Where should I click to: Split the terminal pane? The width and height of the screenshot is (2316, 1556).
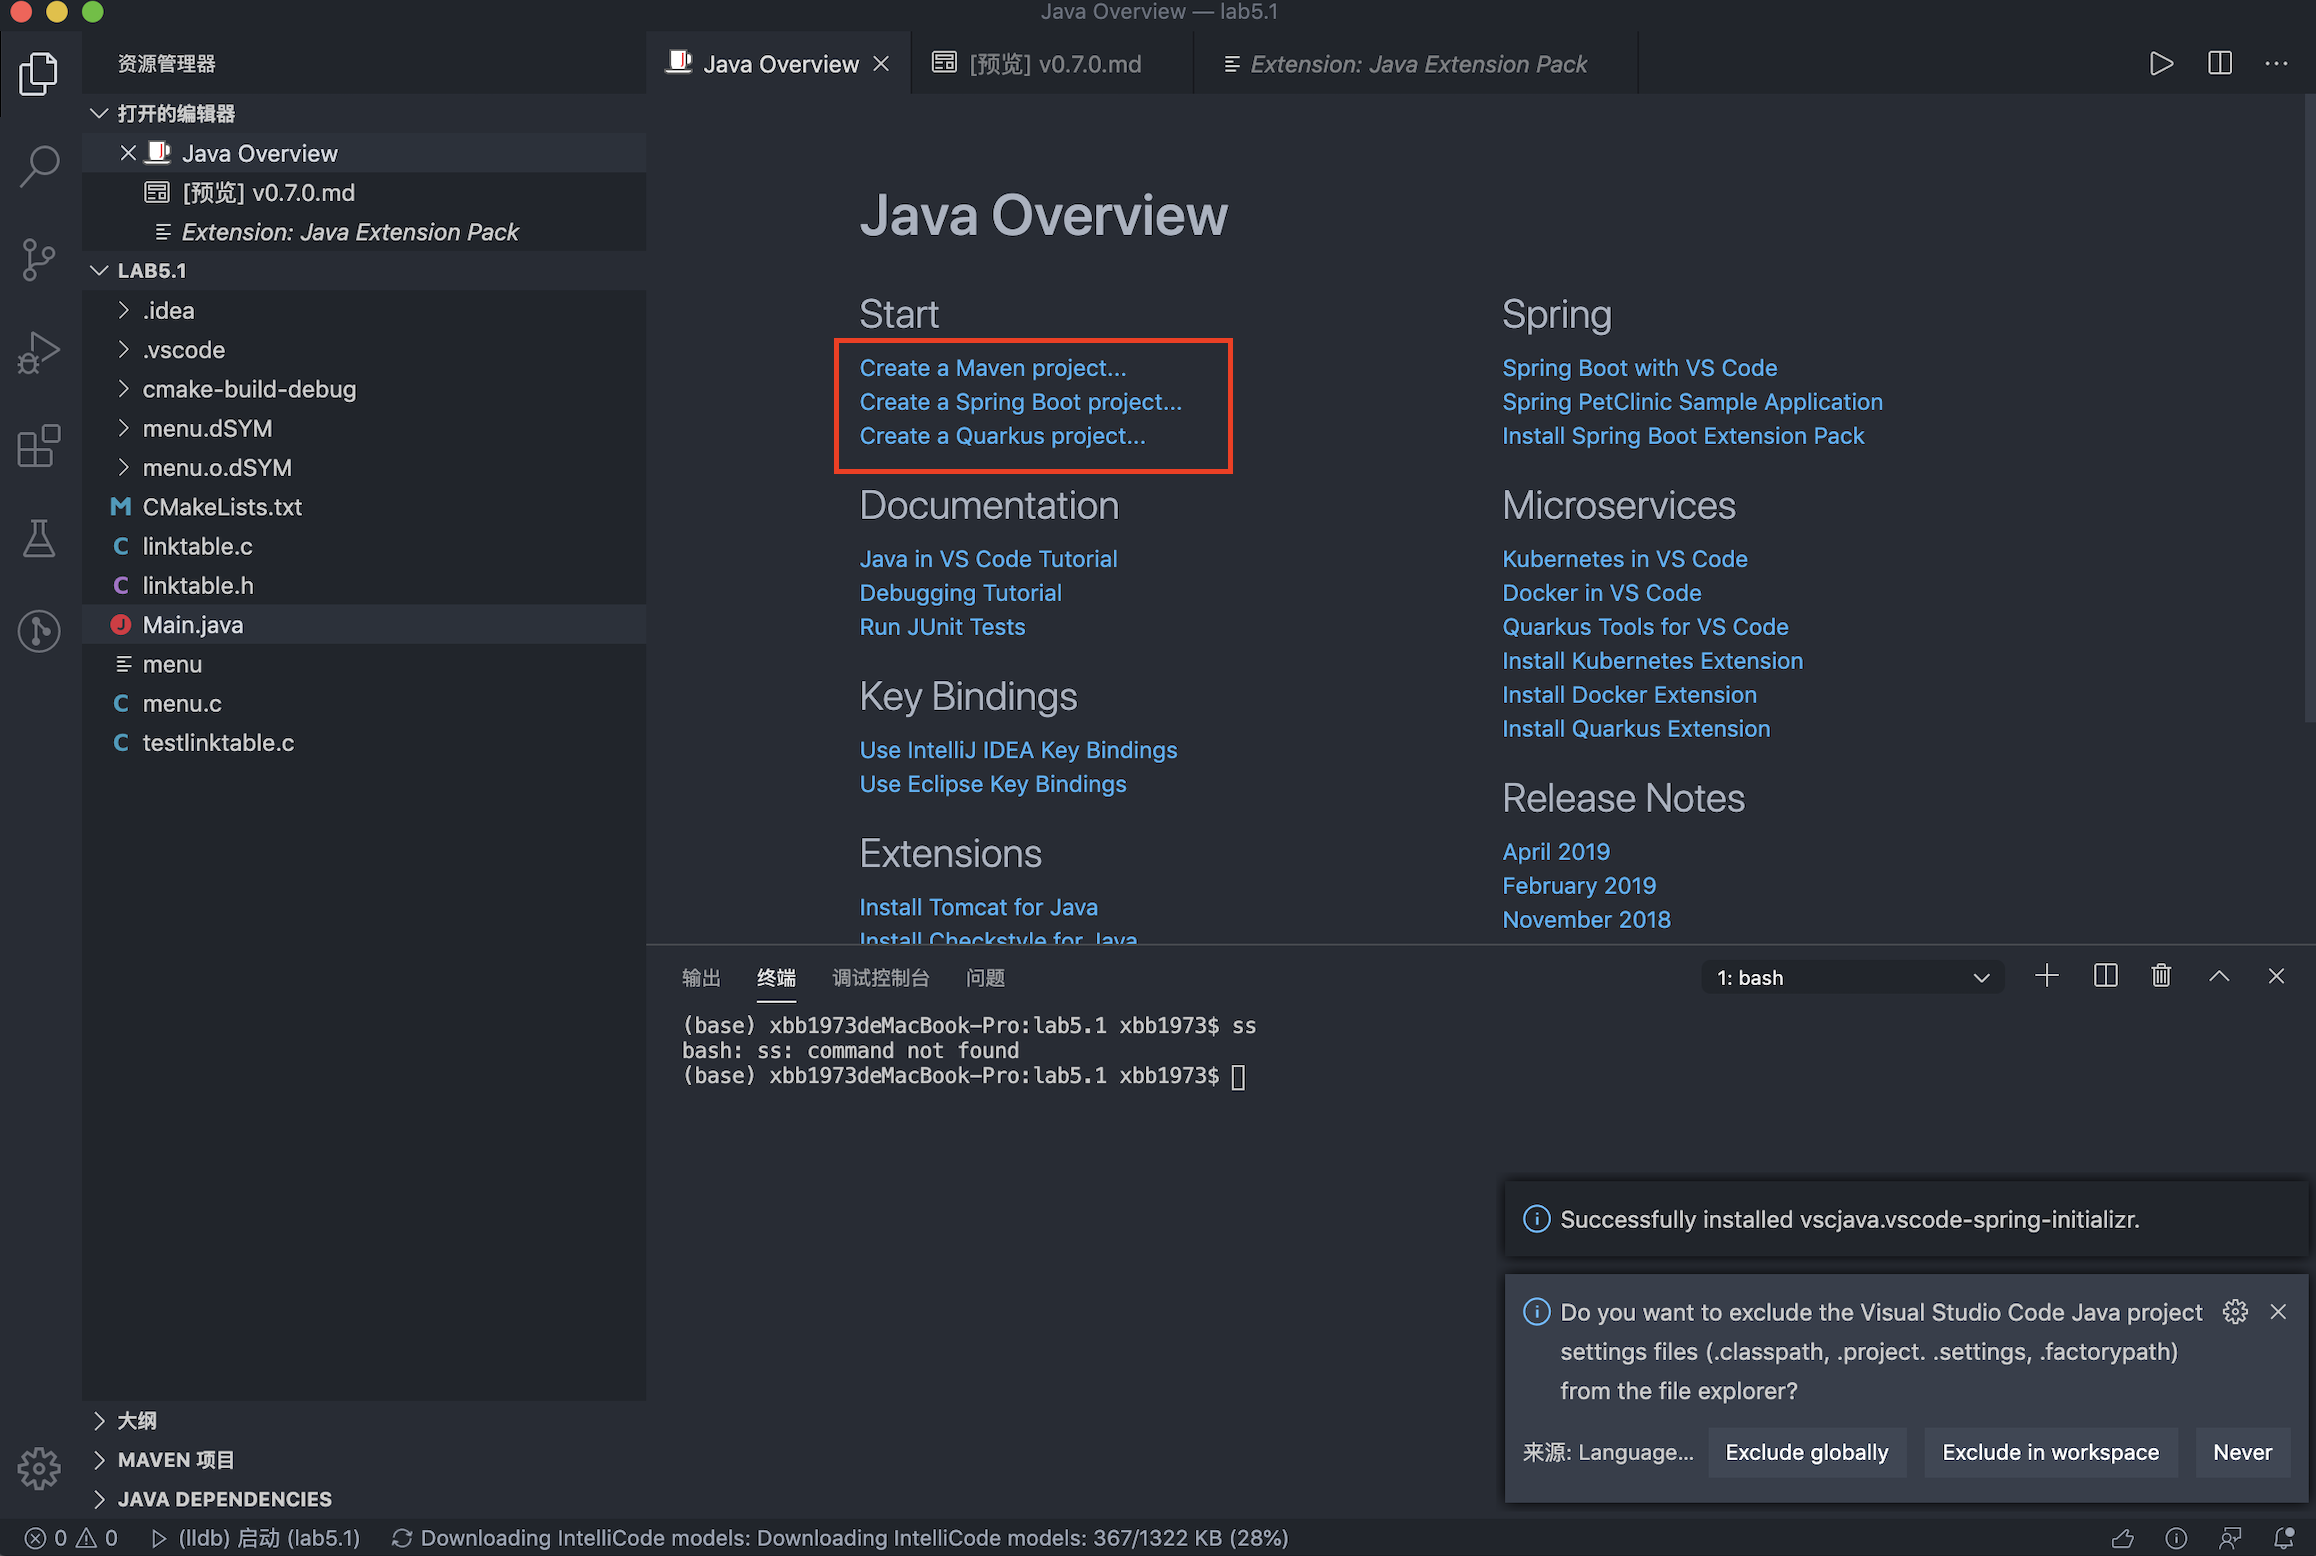(x=2105, y=976)
